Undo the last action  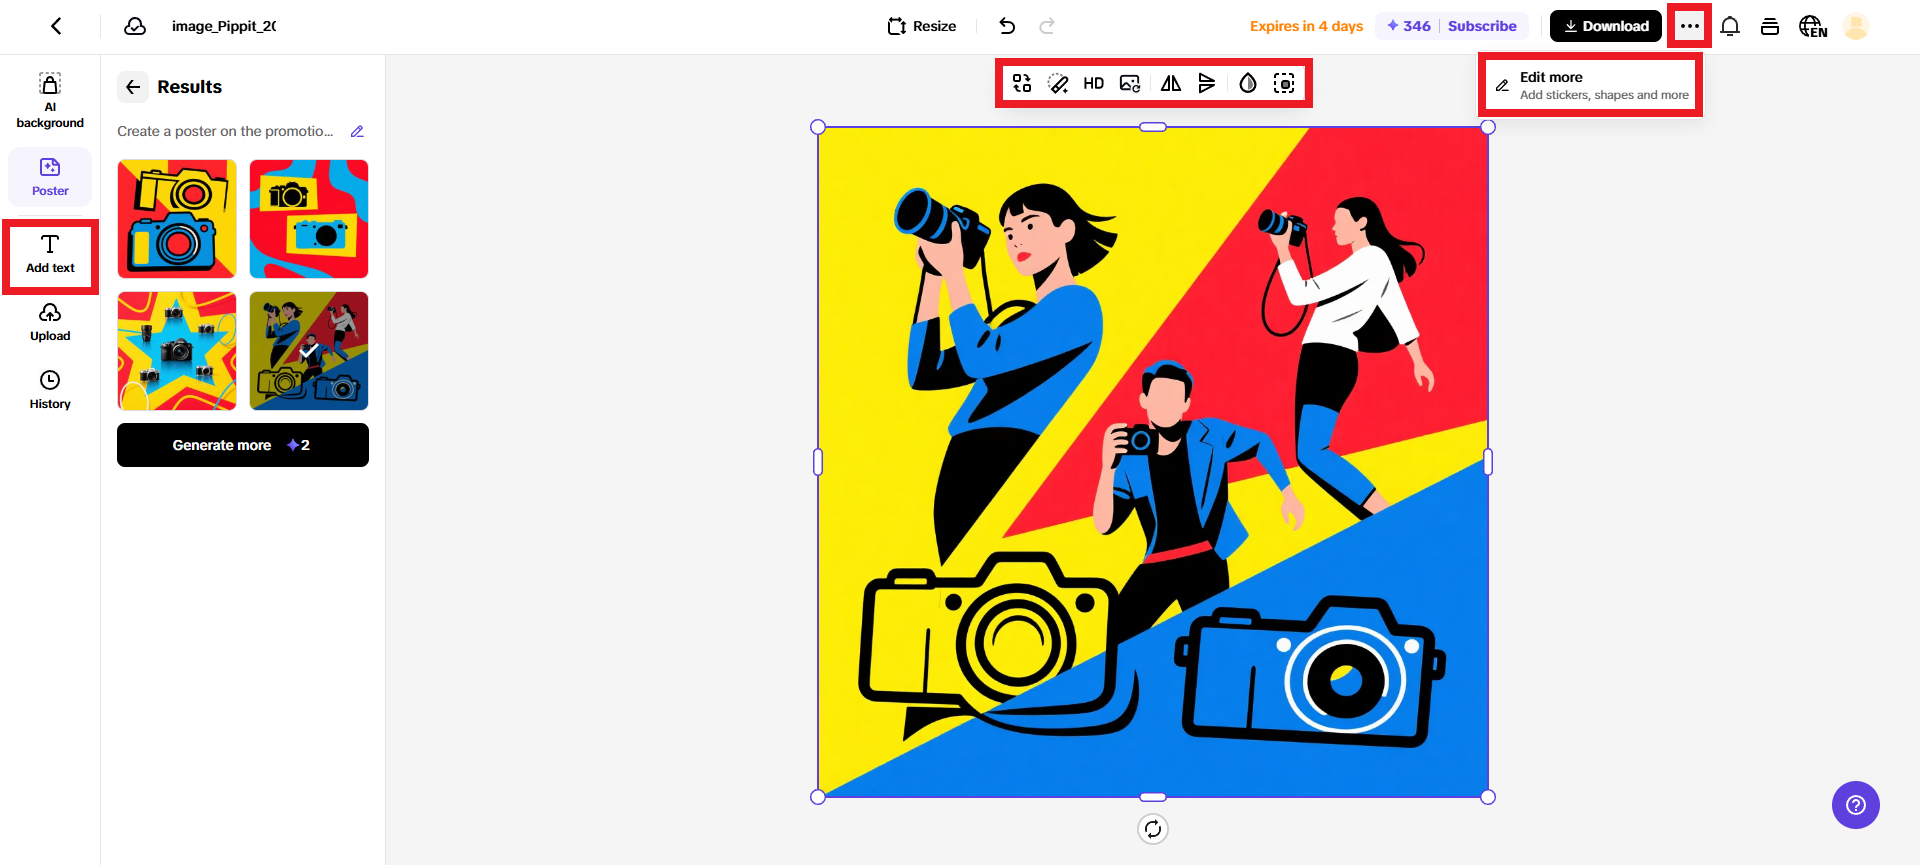pyautogui.click(x=1007, y=26)
